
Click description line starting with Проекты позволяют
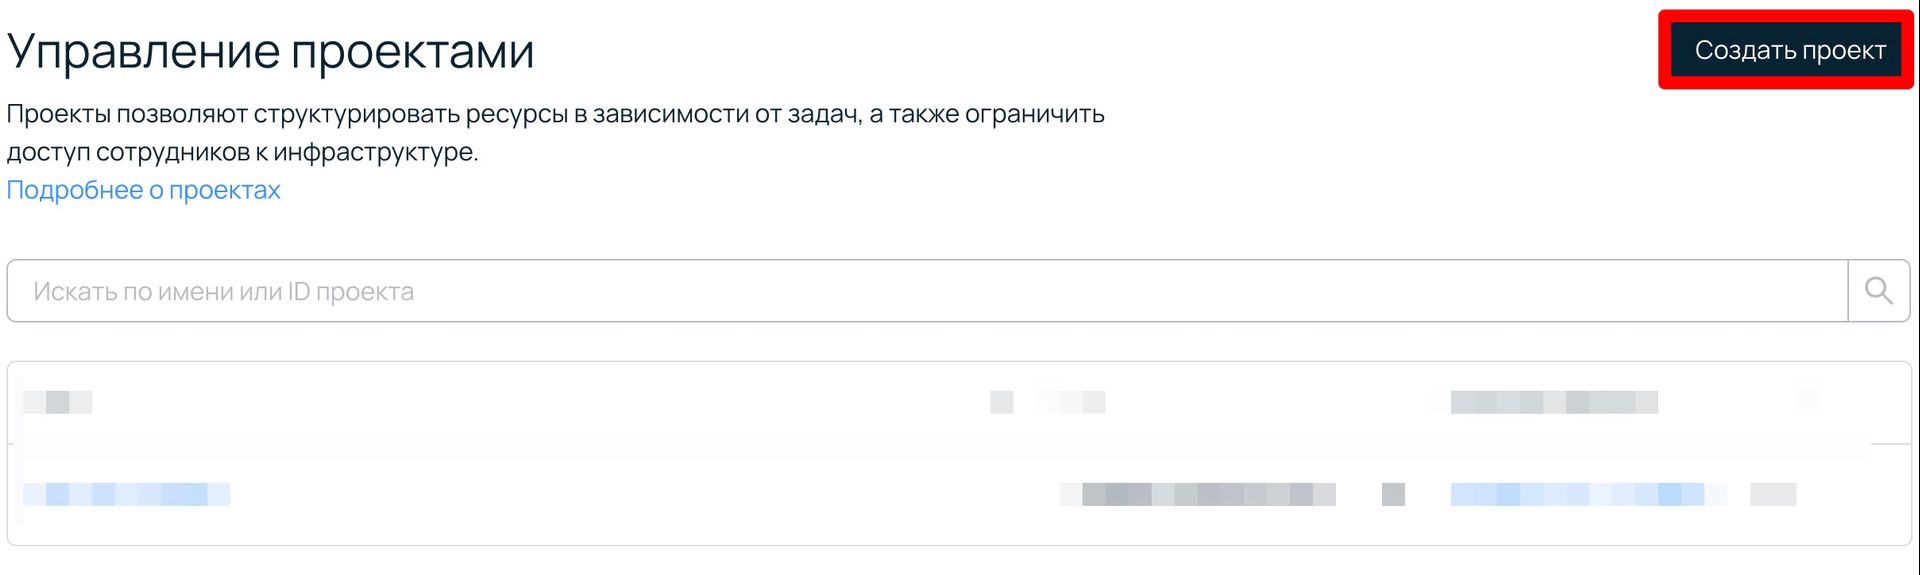555,114
